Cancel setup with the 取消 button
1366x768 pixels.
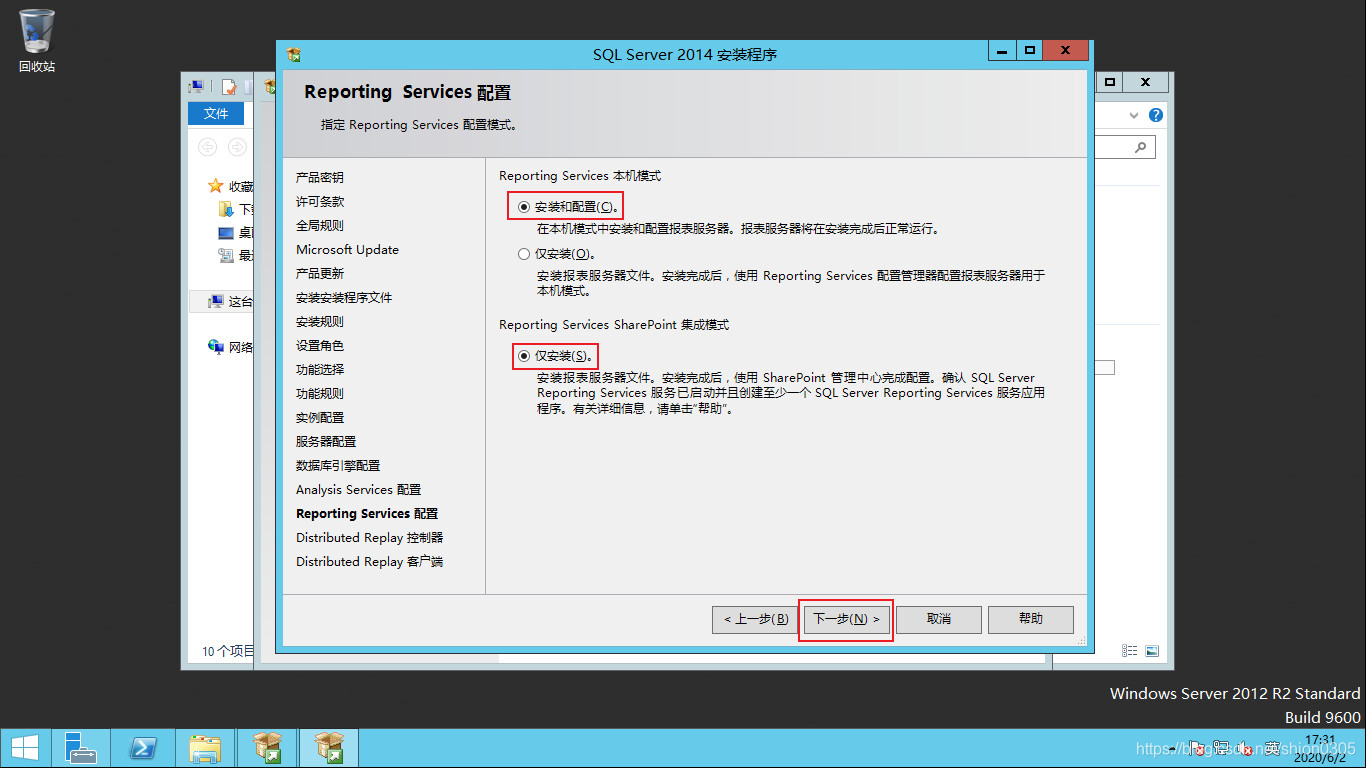pos(938,619)
